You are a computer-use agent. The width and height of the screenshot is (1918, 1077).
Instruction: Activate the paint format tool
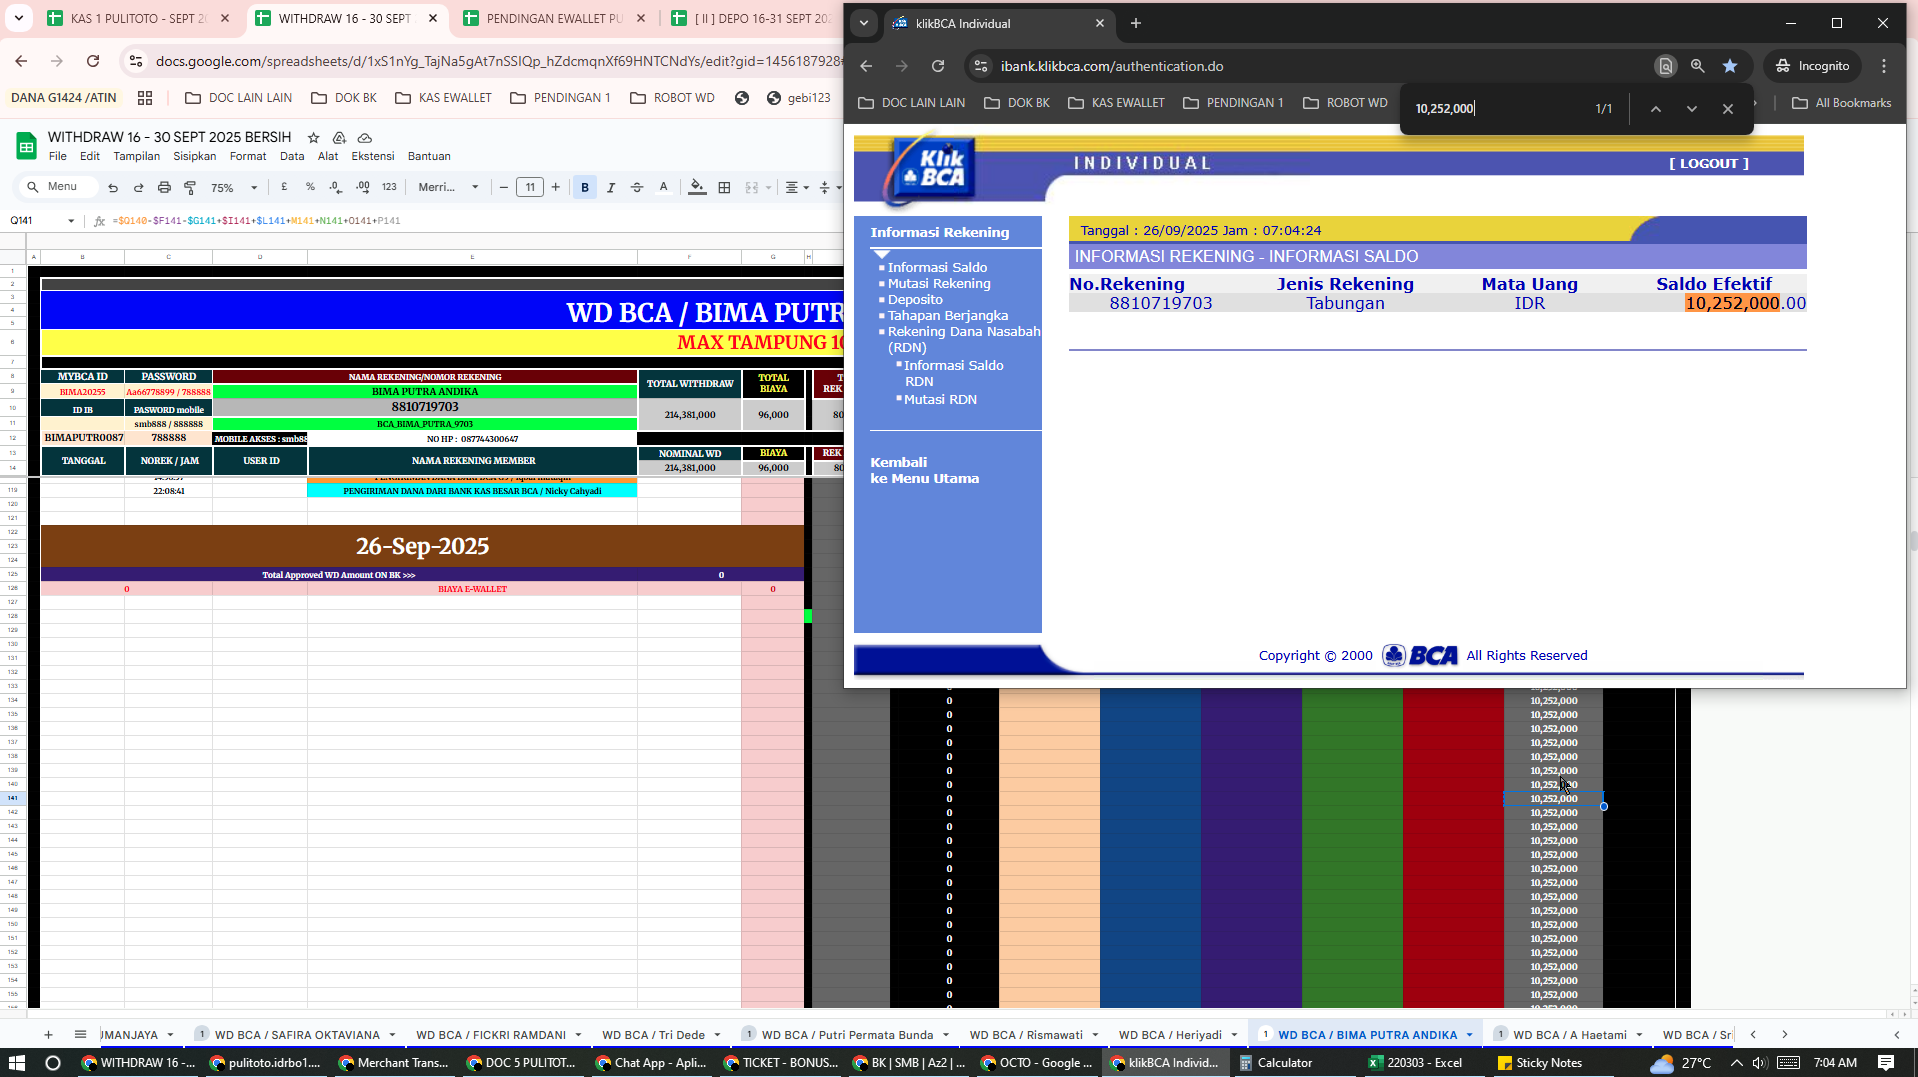[190, 187]
